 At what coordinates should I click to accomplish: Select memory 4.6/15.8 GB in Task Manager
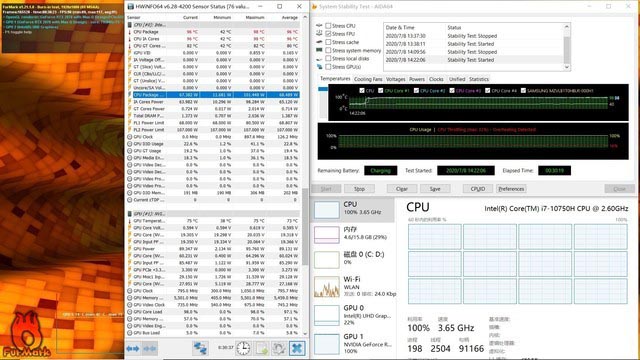(x=353, y=234)
